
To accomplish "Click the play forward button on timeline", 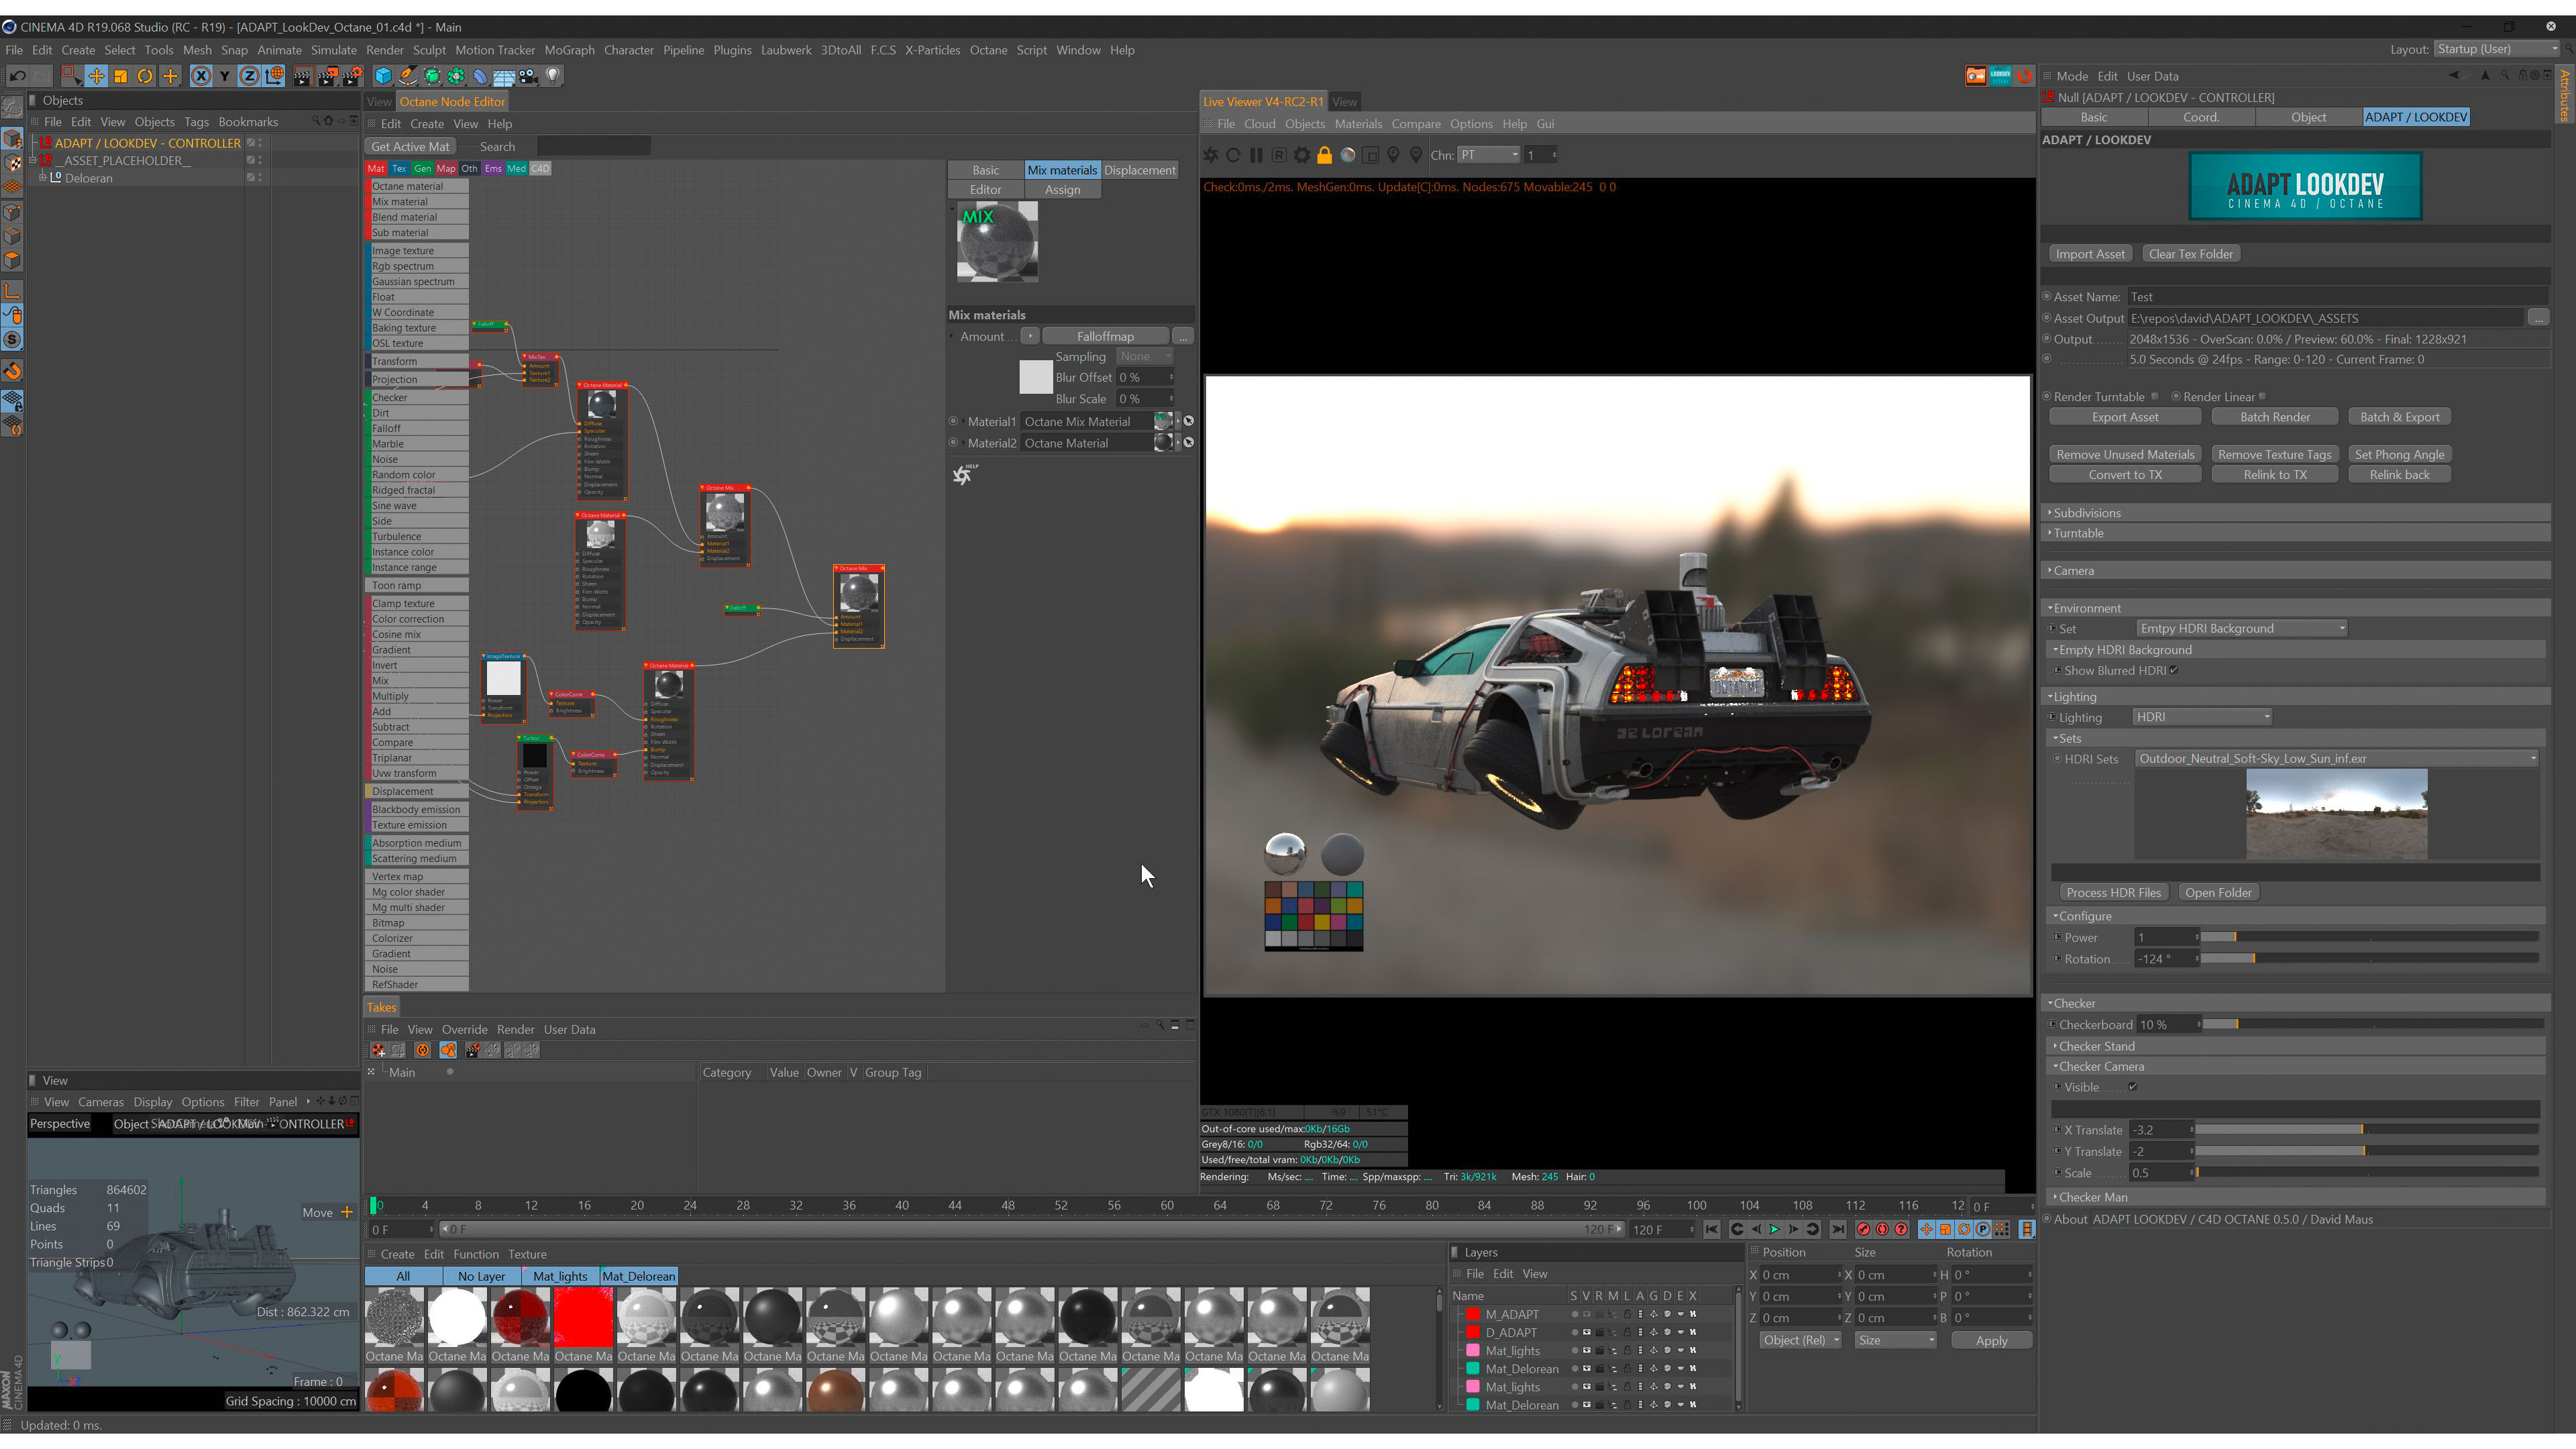I will click(x=1774, y=1230).
